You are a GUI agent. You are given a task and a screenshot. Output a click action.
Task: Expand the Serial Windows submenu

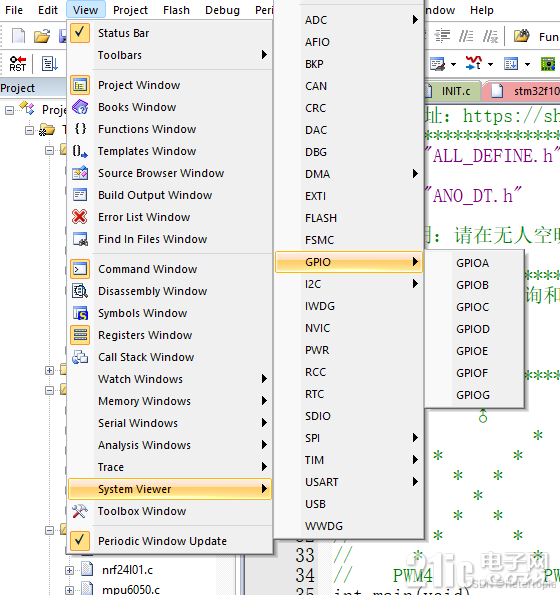(x=170, y=423)
